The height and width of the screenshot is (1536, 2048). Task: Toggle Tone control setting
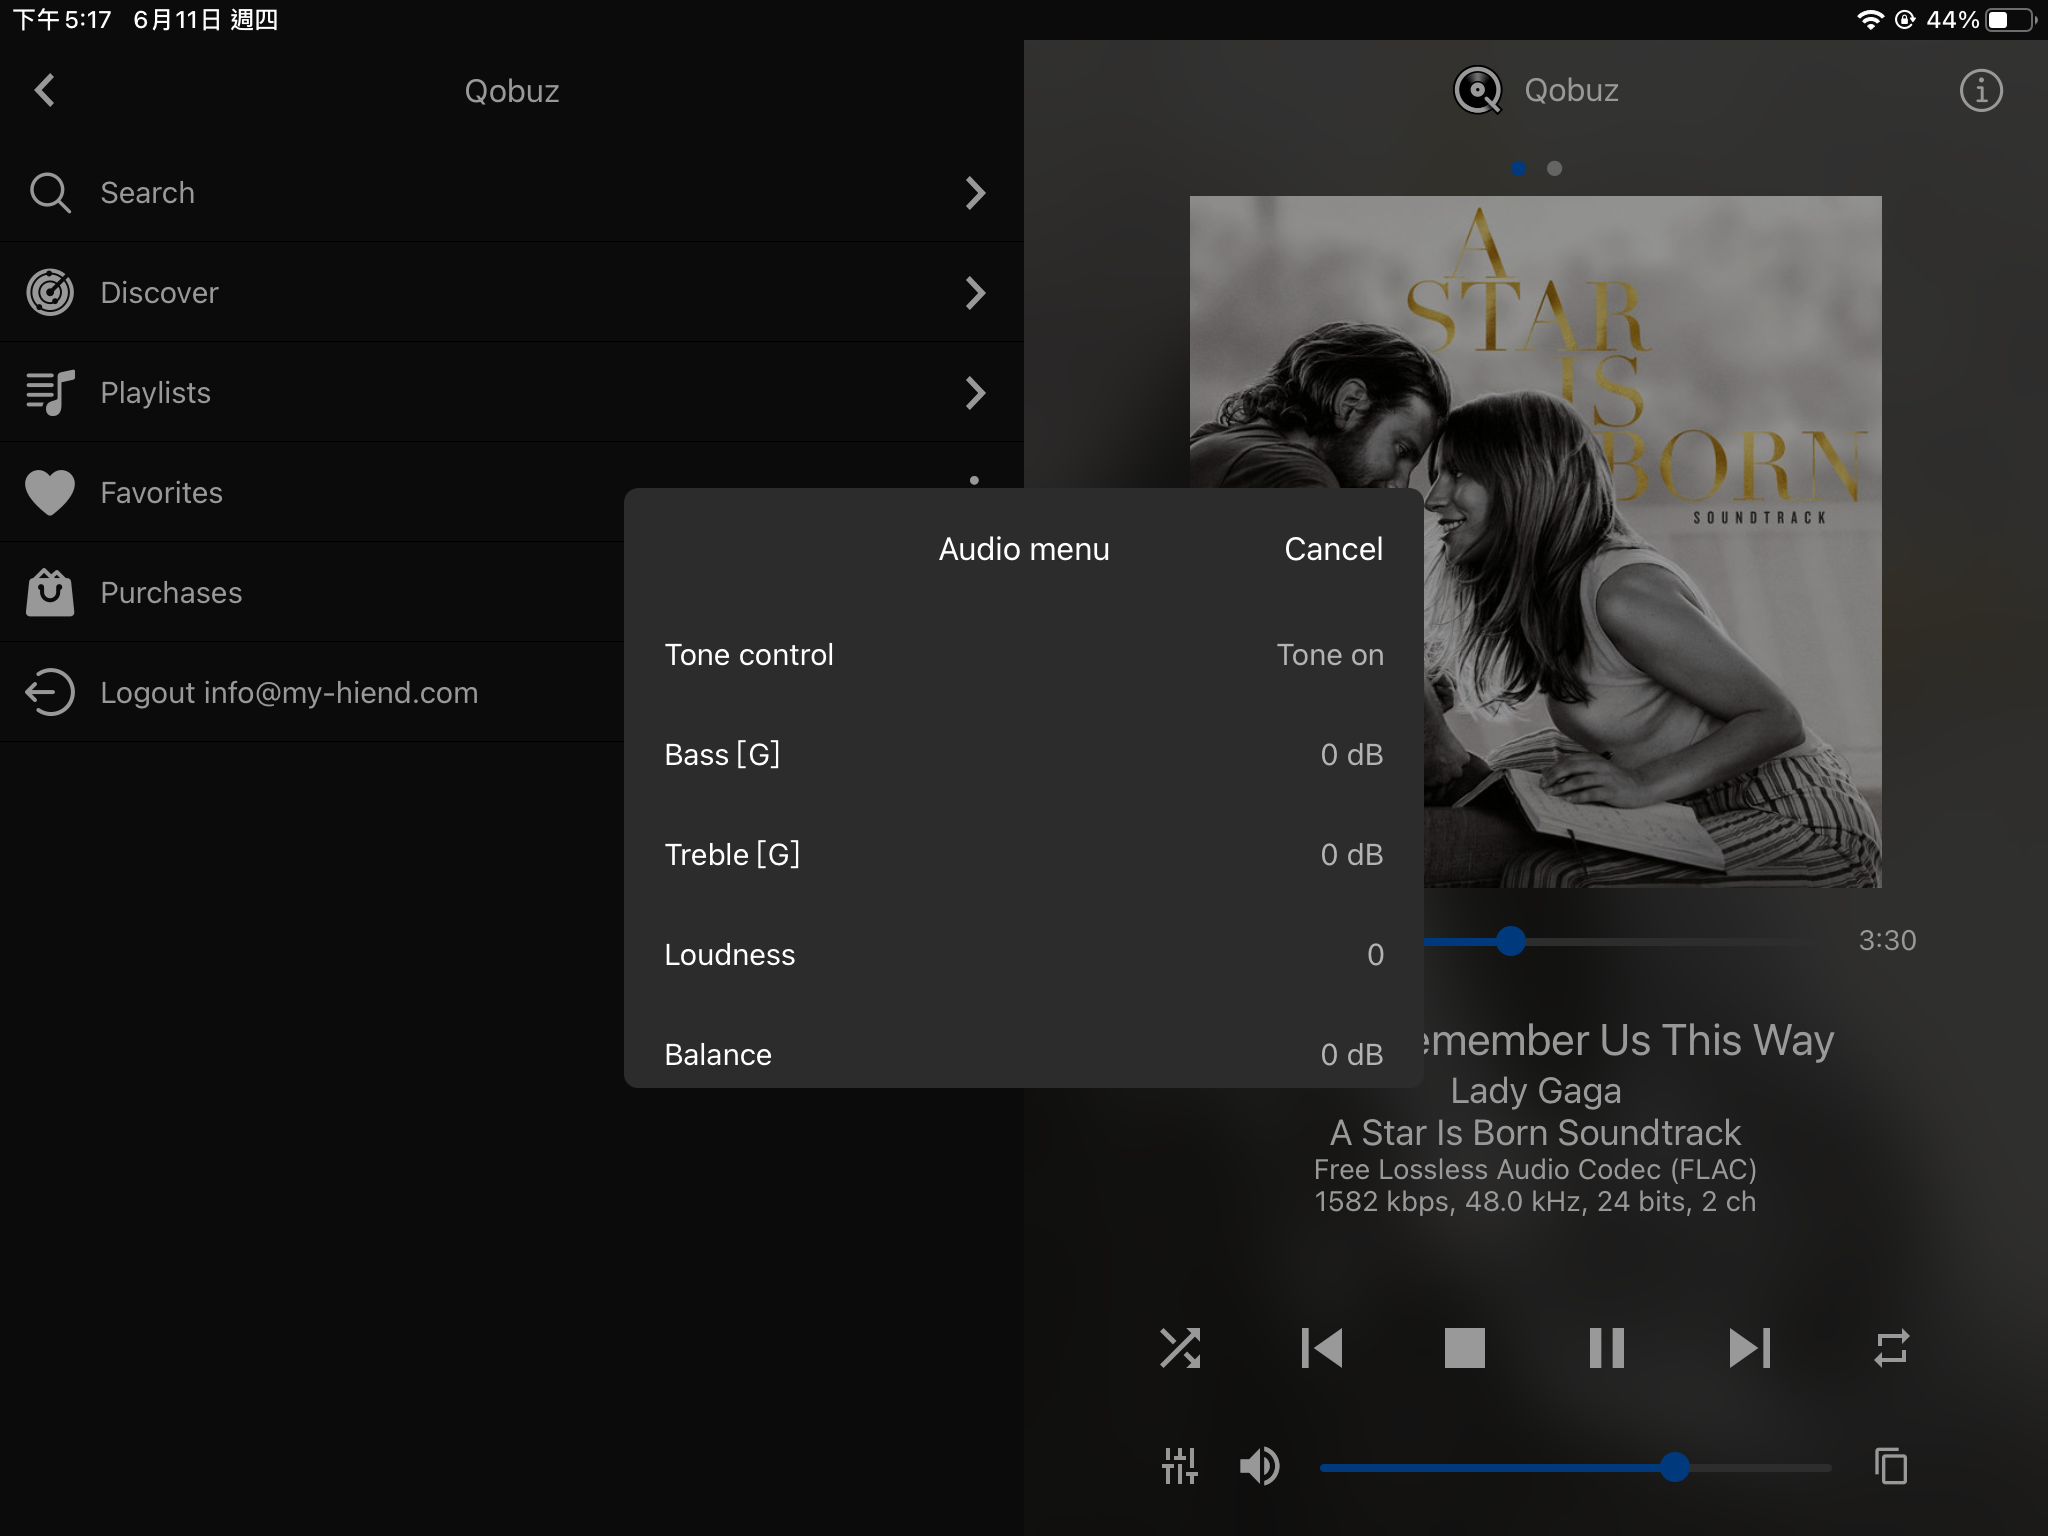(x=1024, y=655)
